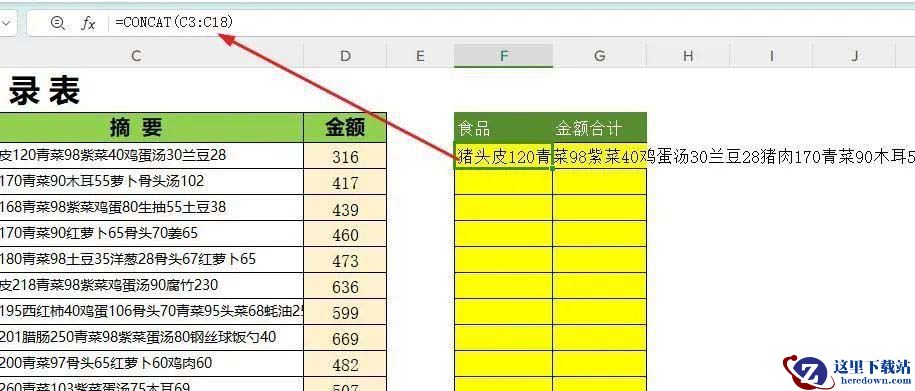
Task: Select column J header
Action: point(854,56)
